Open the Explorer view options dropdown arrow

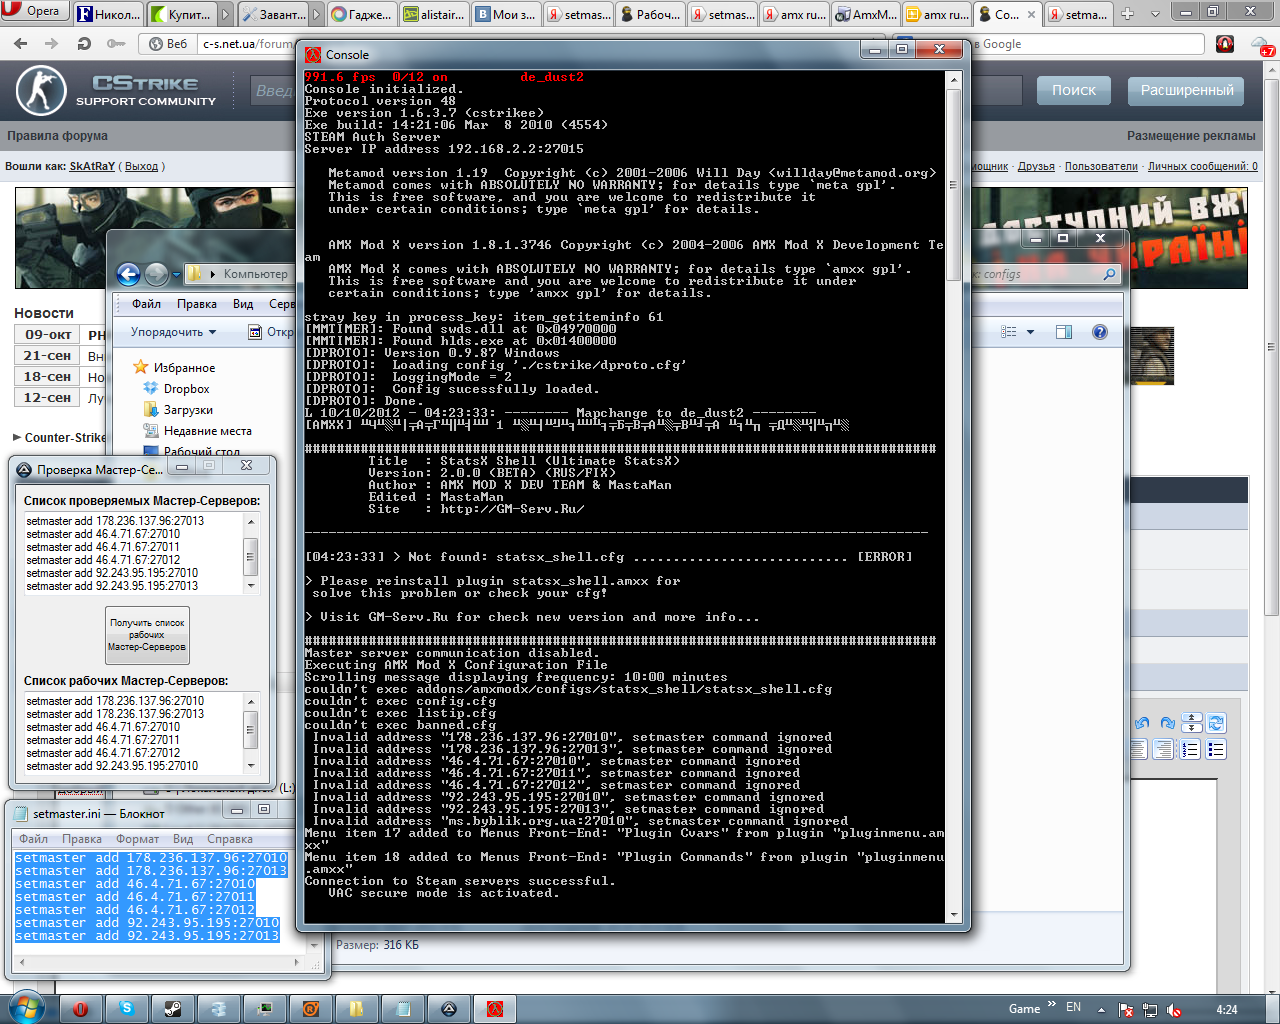click(1030, 332)
